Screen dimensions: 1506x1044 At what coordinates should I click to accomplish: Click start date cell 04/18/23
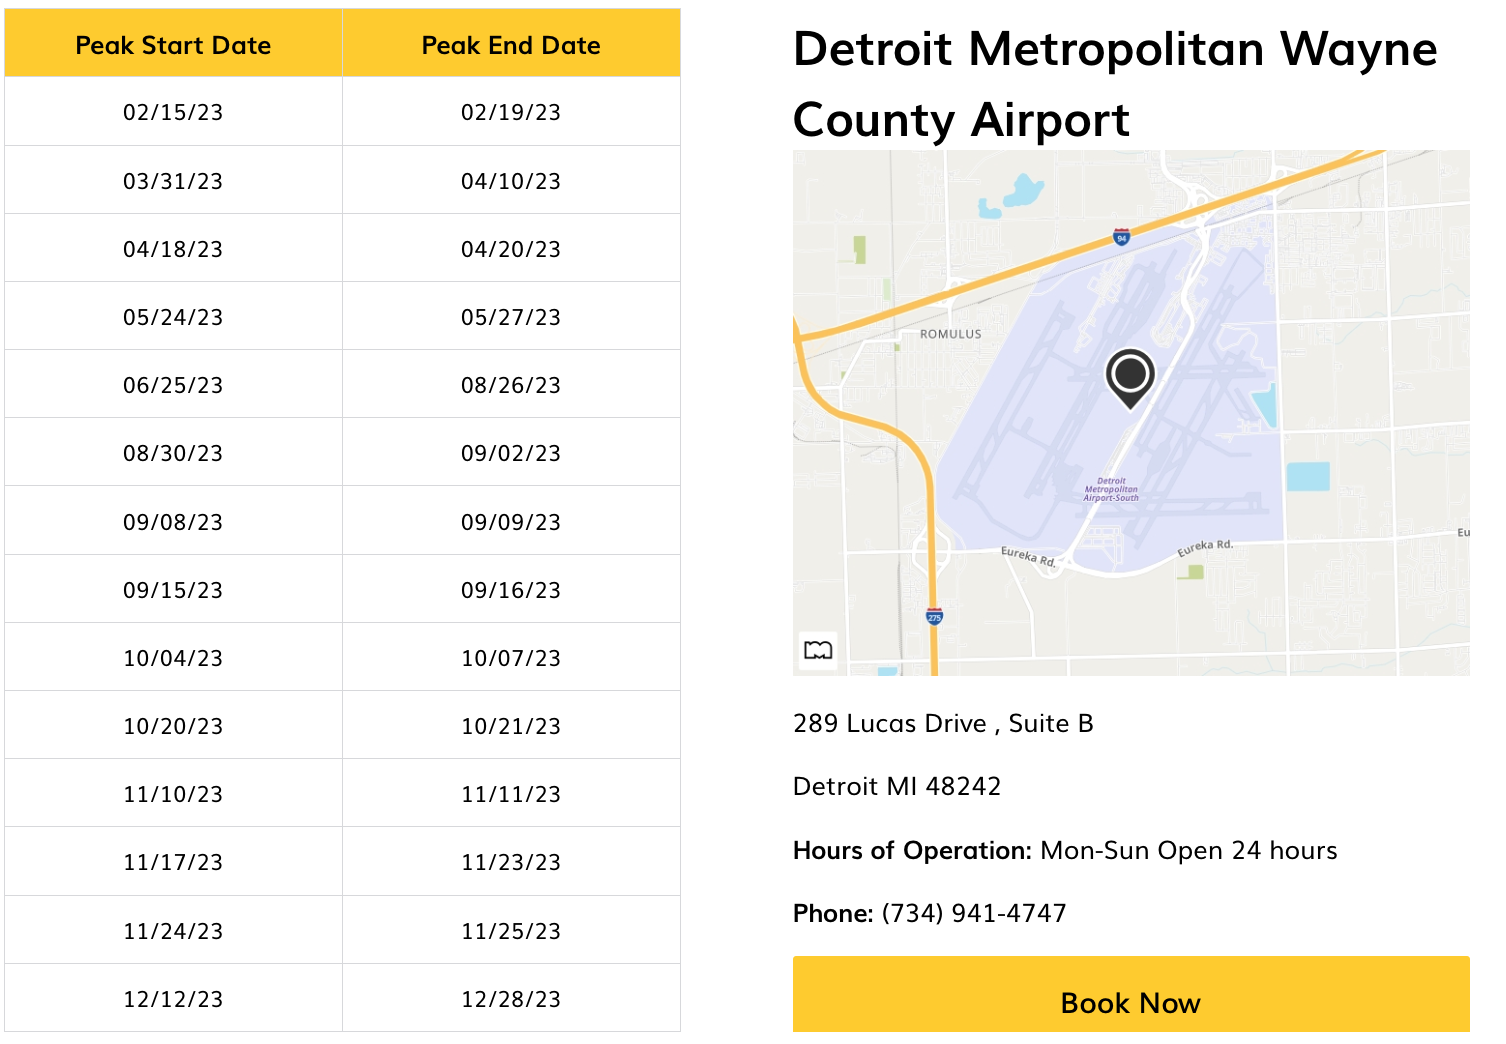pos(174,248)
